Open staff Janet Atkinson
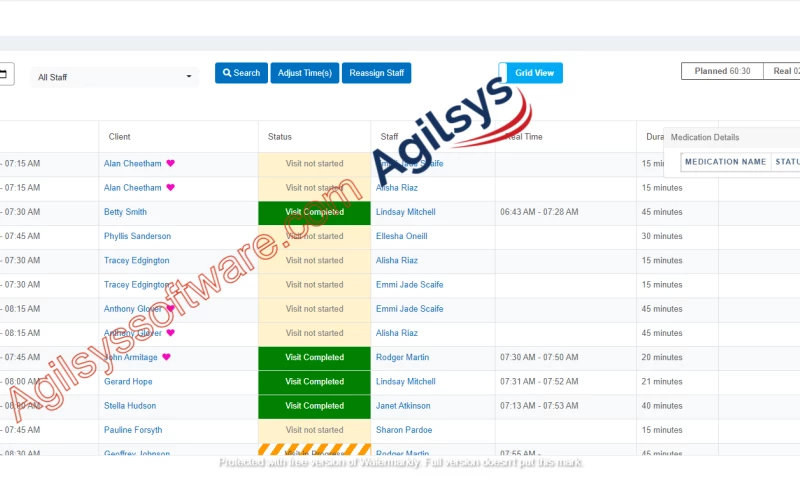Screen dimensions: 800x480 [403, 406]
